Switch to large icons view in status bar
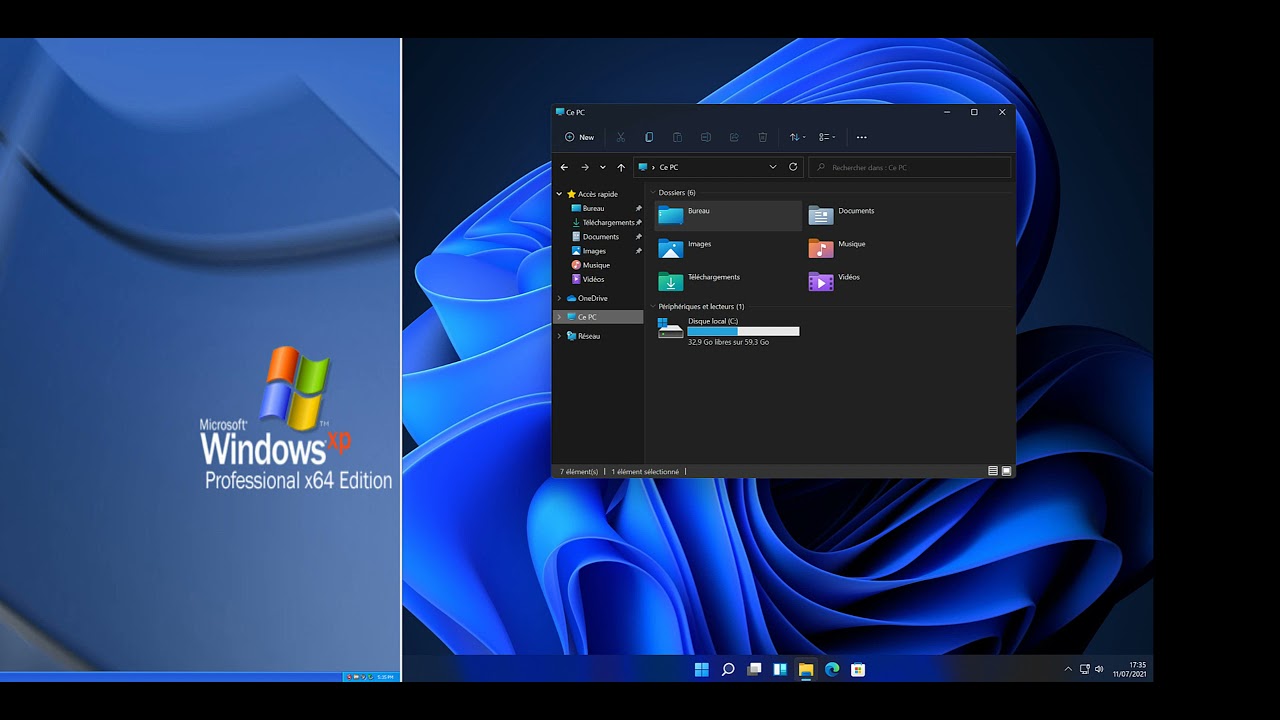Image resolution: width=1280 pixels, height=720 pixels. click(1007, 471)
